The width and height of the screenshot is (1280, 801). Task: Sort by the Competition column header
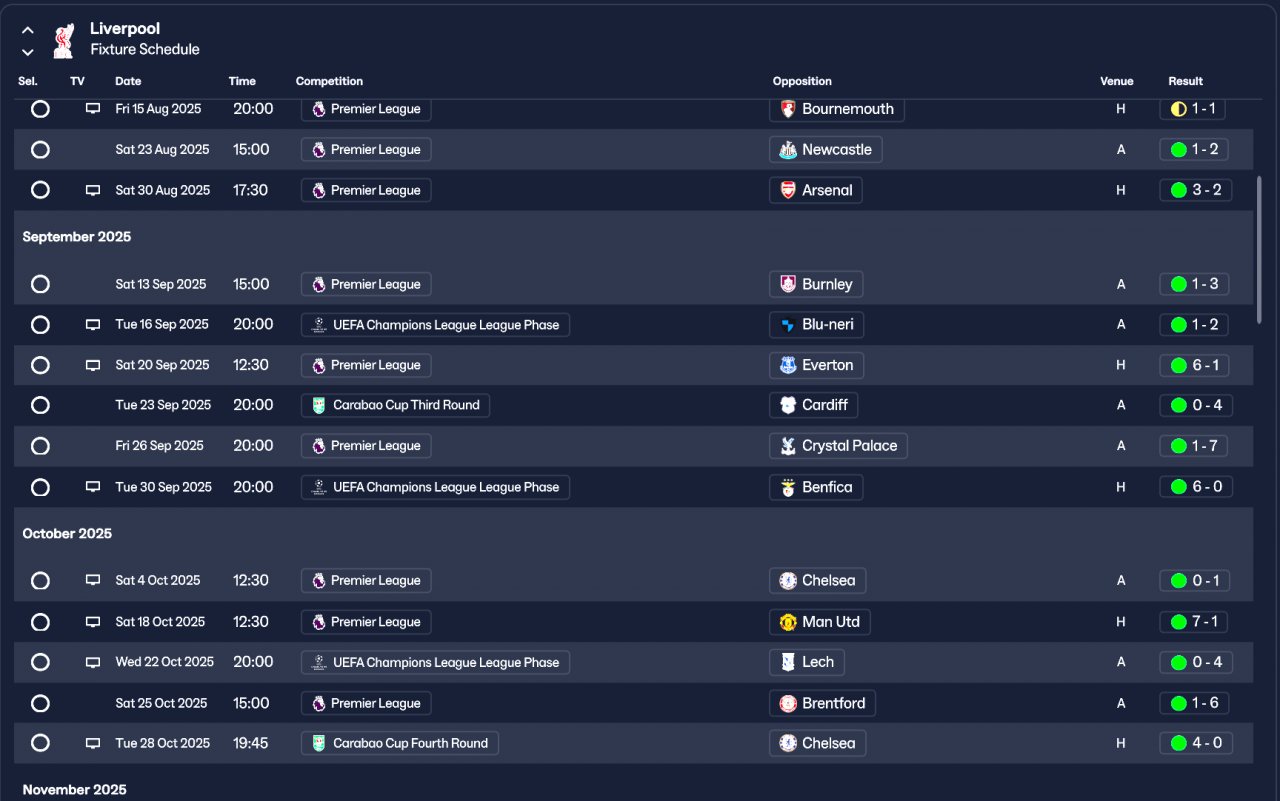click(329, 81)
